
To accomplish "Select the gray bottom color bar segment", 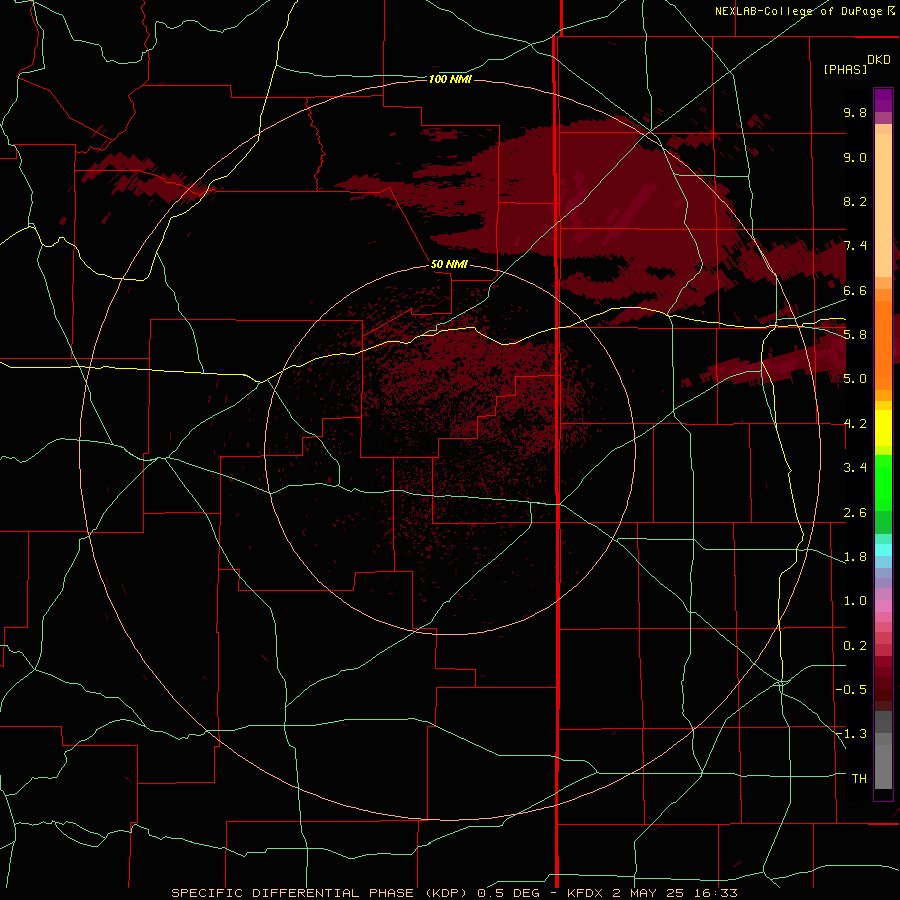I will pos(883,759).
